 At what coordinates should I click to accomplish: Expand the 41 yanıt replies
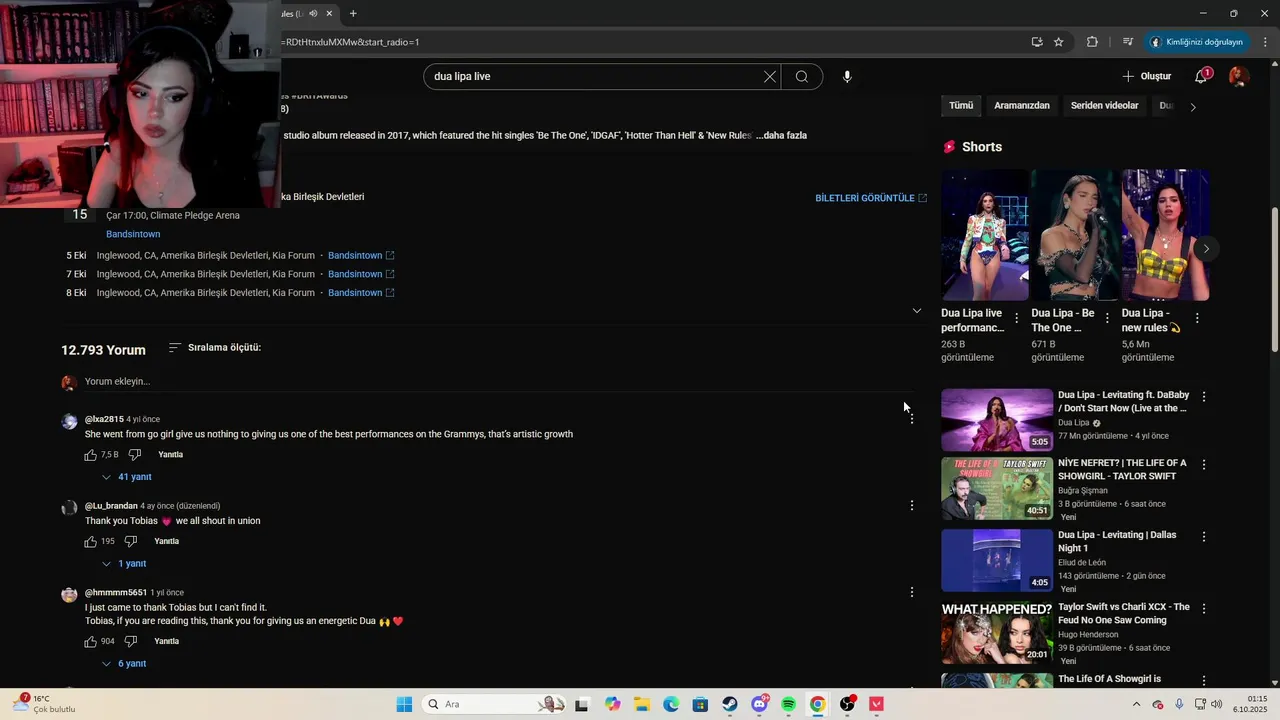point(127,477)
